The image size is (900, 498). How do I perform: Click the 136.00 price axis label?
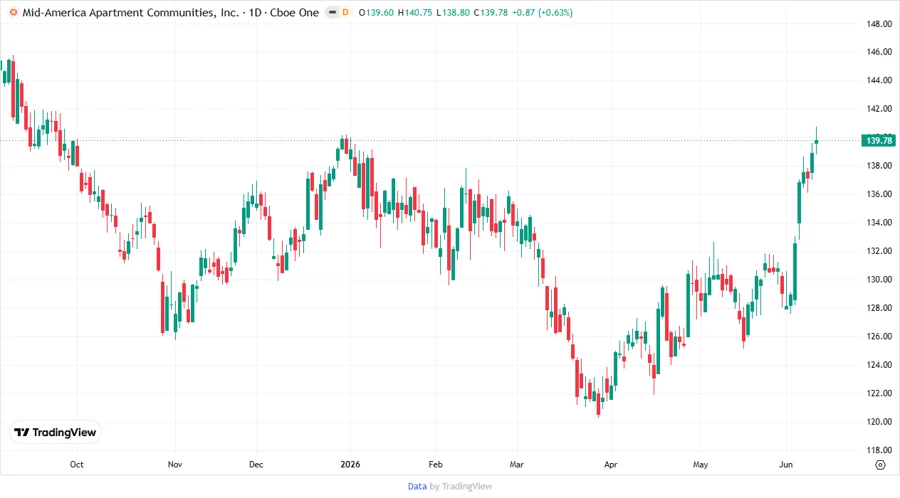(879, 194)
